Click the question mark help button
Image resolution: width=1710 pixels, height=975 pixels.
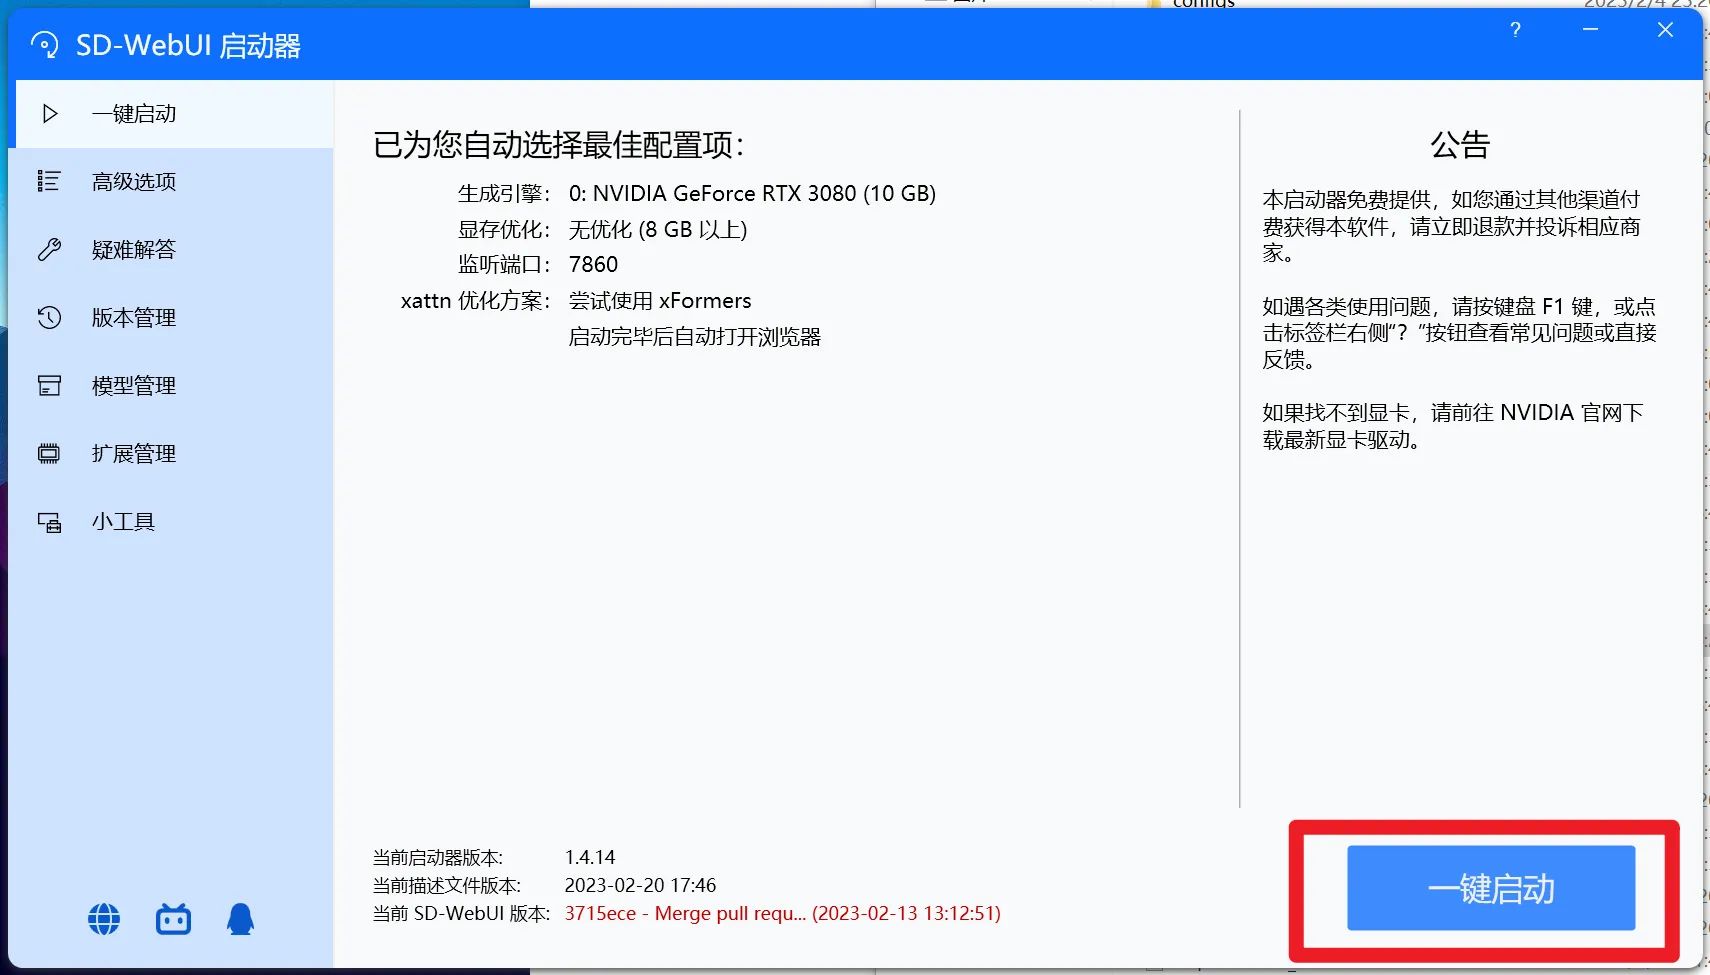tap(1515, 30)
